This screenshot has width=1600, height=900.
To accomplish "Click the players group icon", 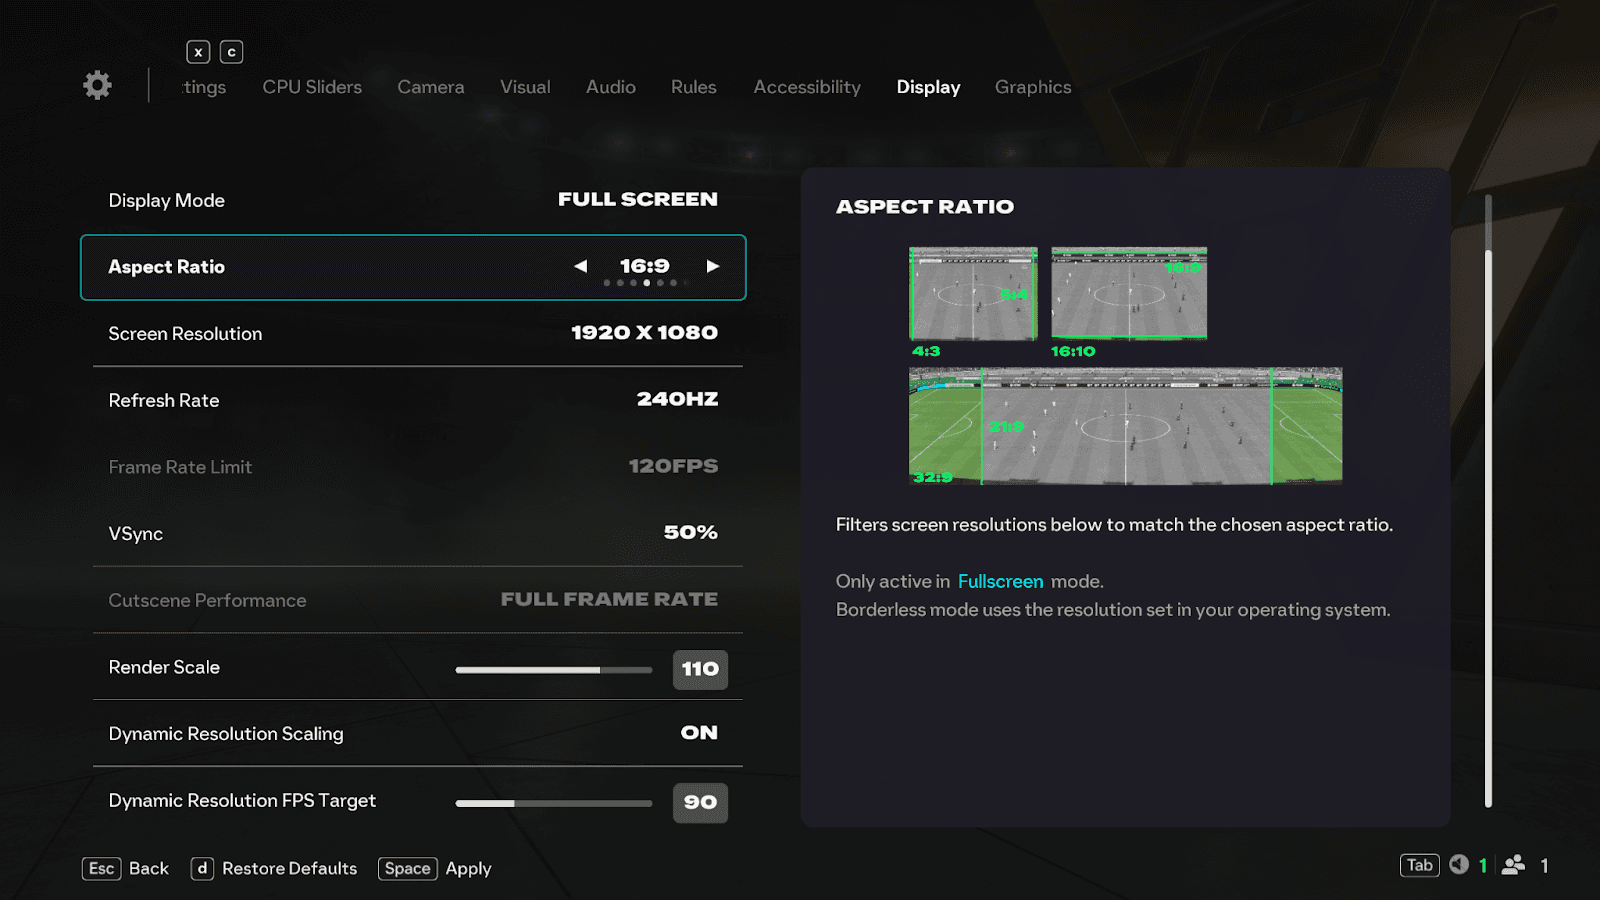I will [1513, 865].
